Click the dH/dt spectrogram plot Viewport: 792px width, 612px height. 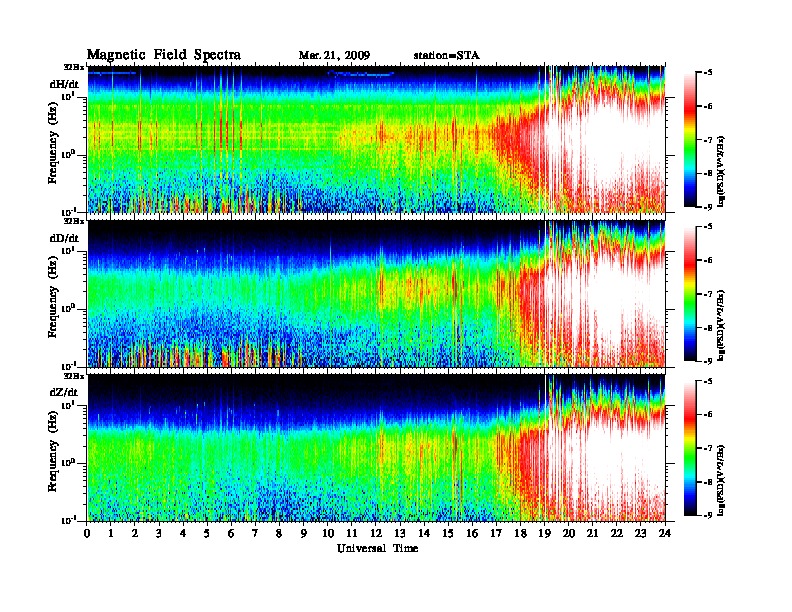tap(376, 139)
